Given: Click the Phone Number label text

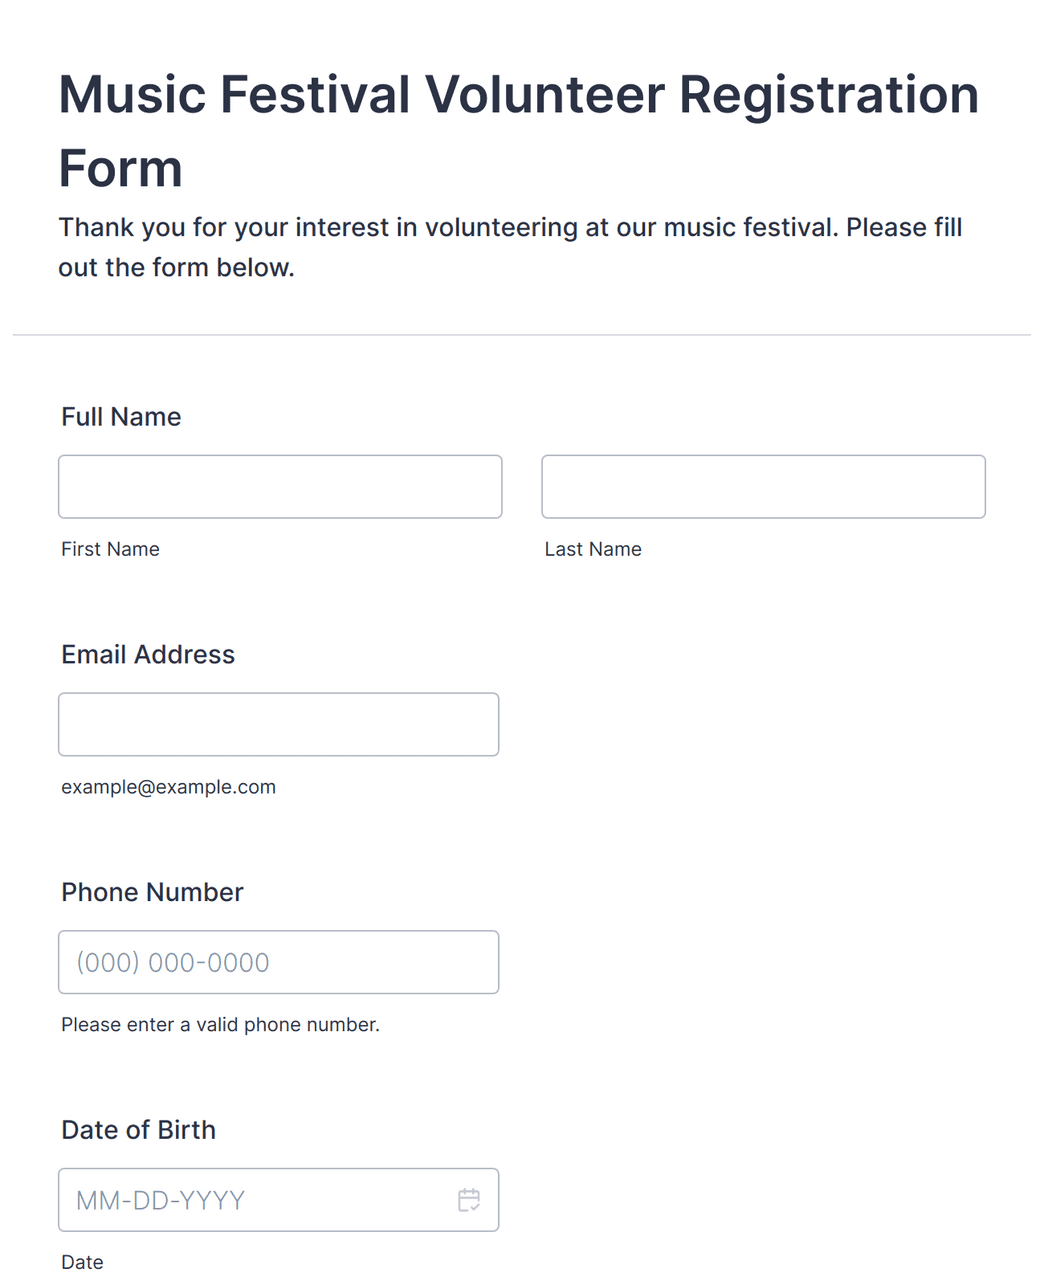Looking at the screenshot, I should pos(152,892).
